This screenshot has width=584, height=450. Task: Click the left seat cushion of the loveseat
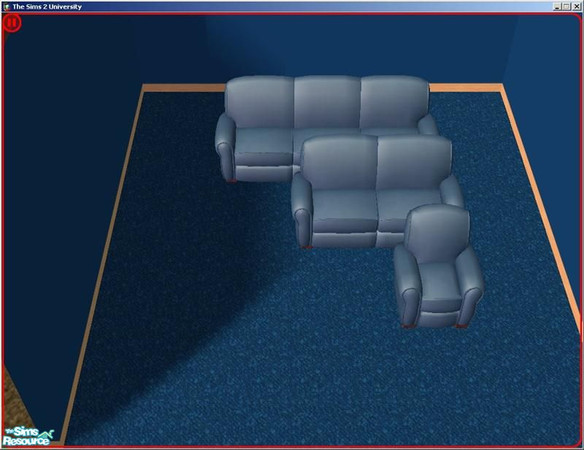coord(345,207)
